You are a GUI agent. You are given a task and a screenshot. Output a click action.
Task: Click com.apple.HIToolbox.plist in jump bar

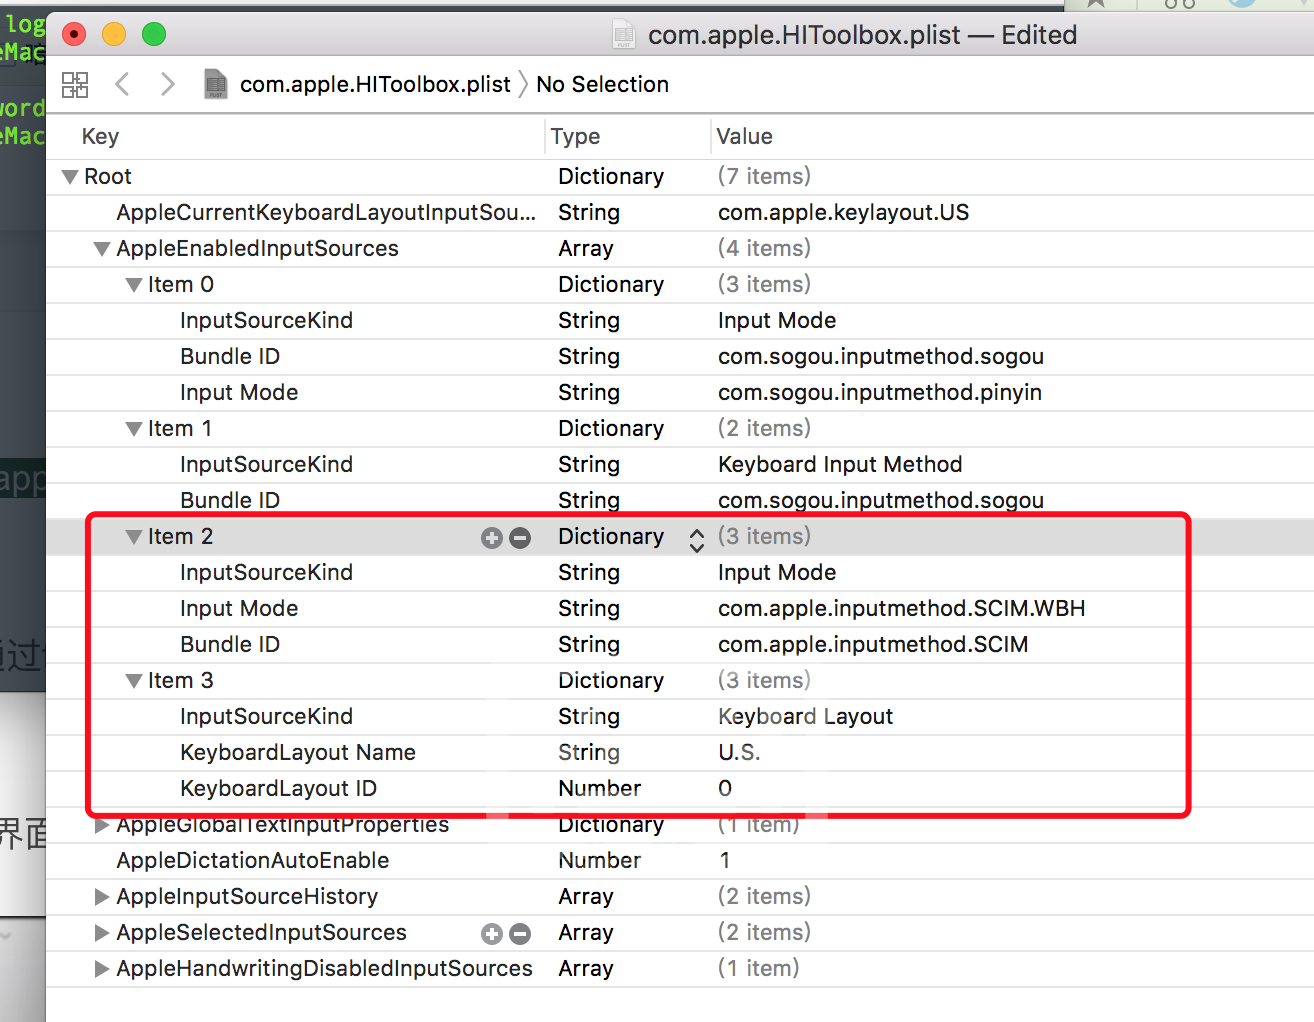pyautogui.click(x=375, y=84)
